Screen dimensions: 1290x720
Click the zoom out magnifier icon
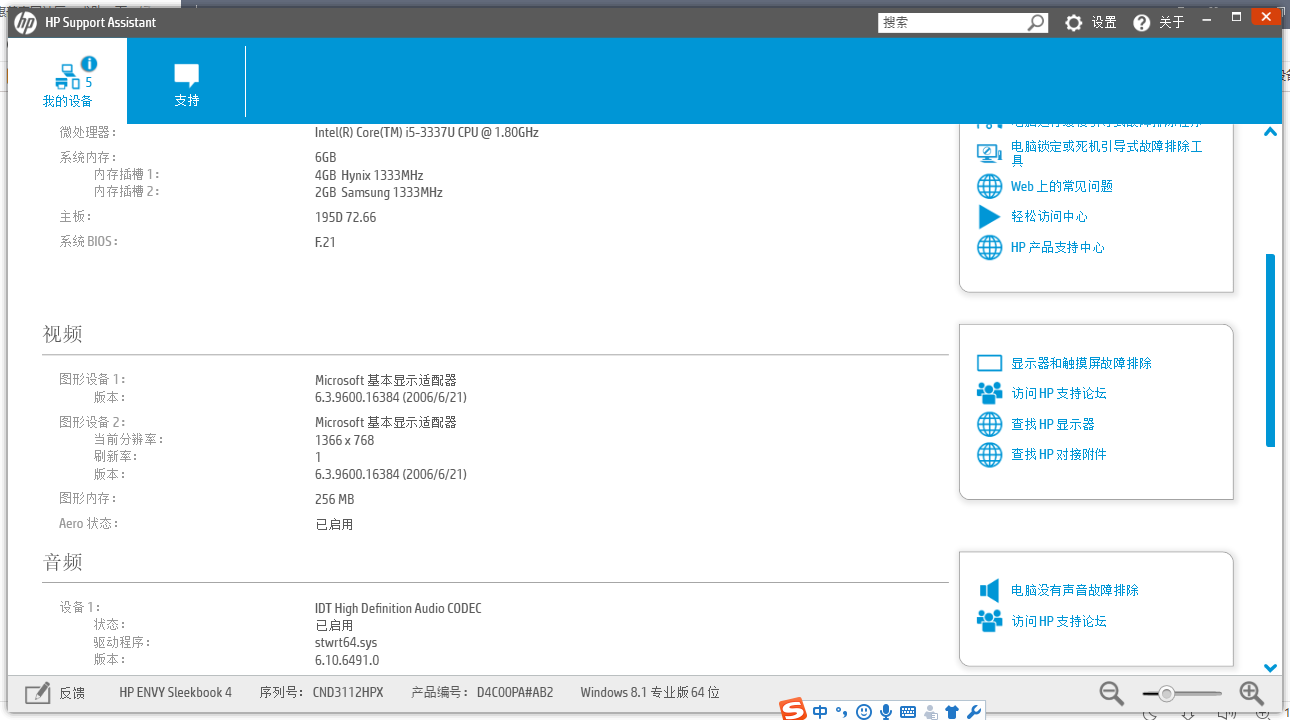point(1111,692)
